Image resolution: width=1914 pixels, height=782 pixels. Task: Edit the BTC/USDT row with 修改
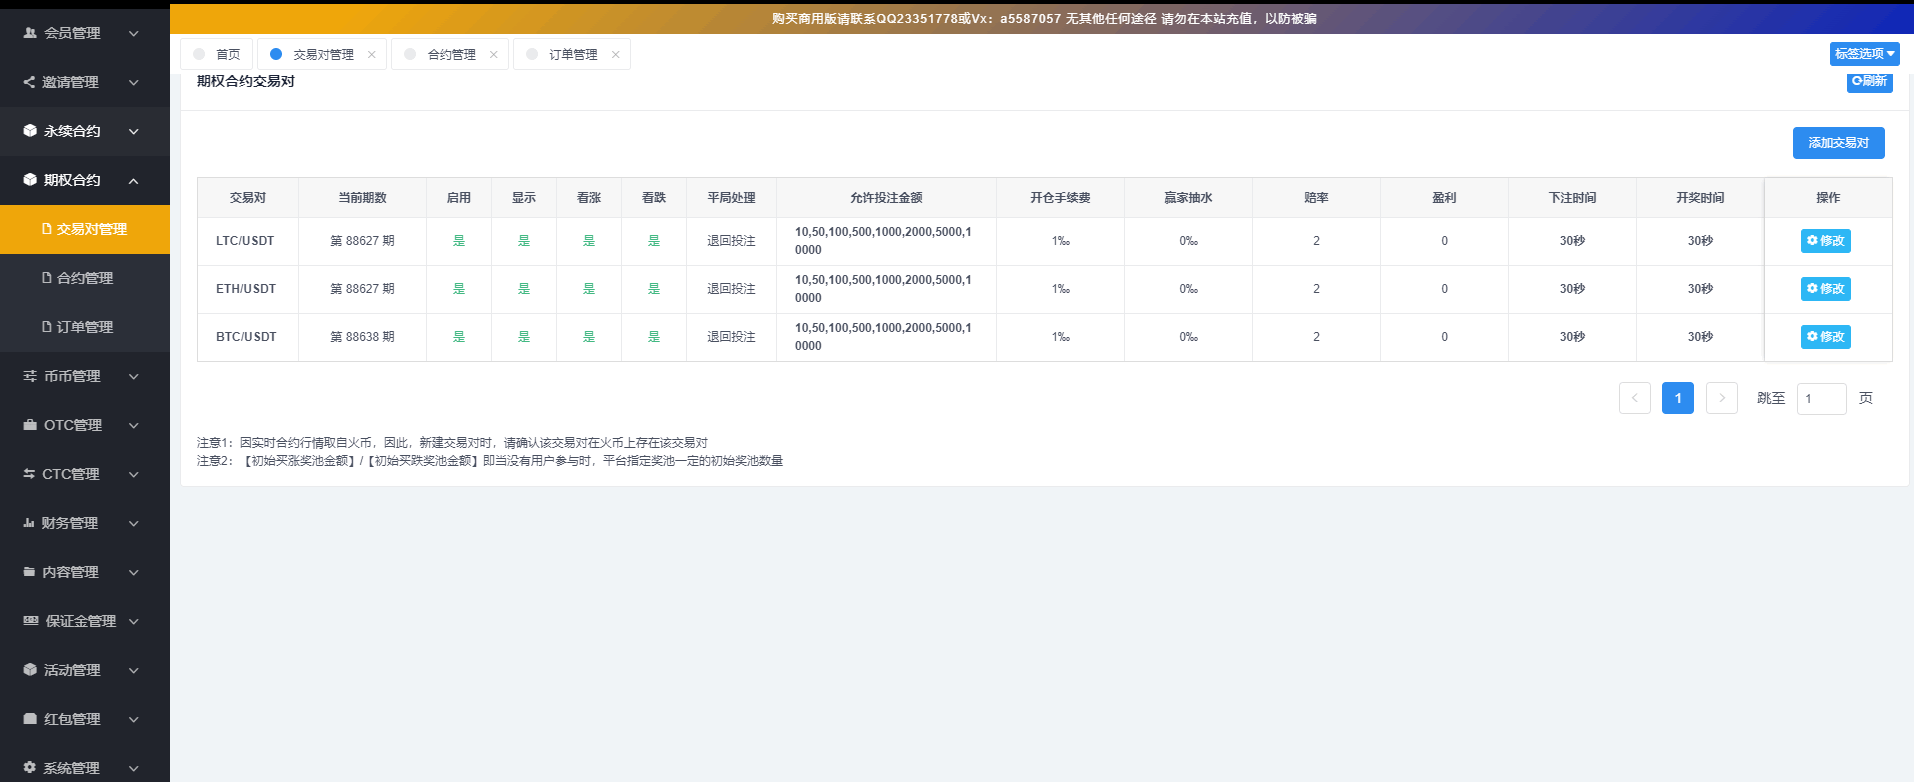coord(1825,337)
